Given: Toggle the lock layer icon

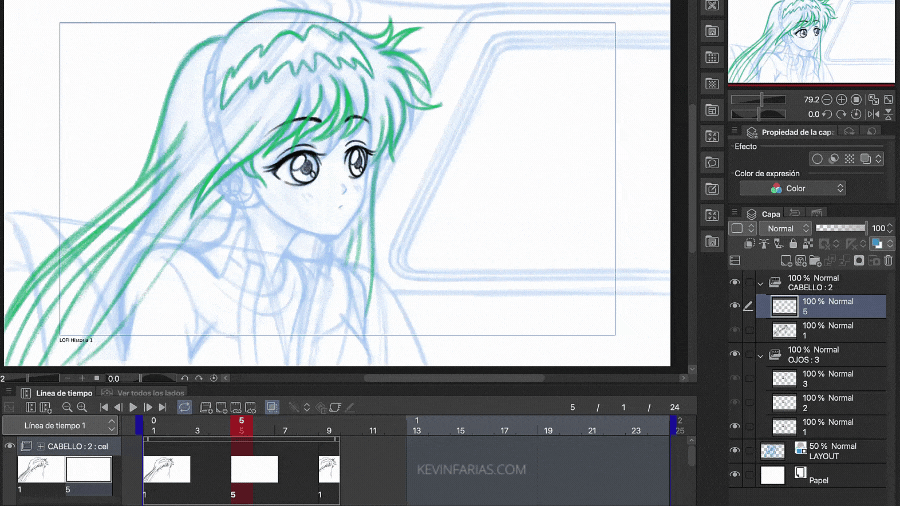Looking at the screenshot, I should click(x=793, y=244).
